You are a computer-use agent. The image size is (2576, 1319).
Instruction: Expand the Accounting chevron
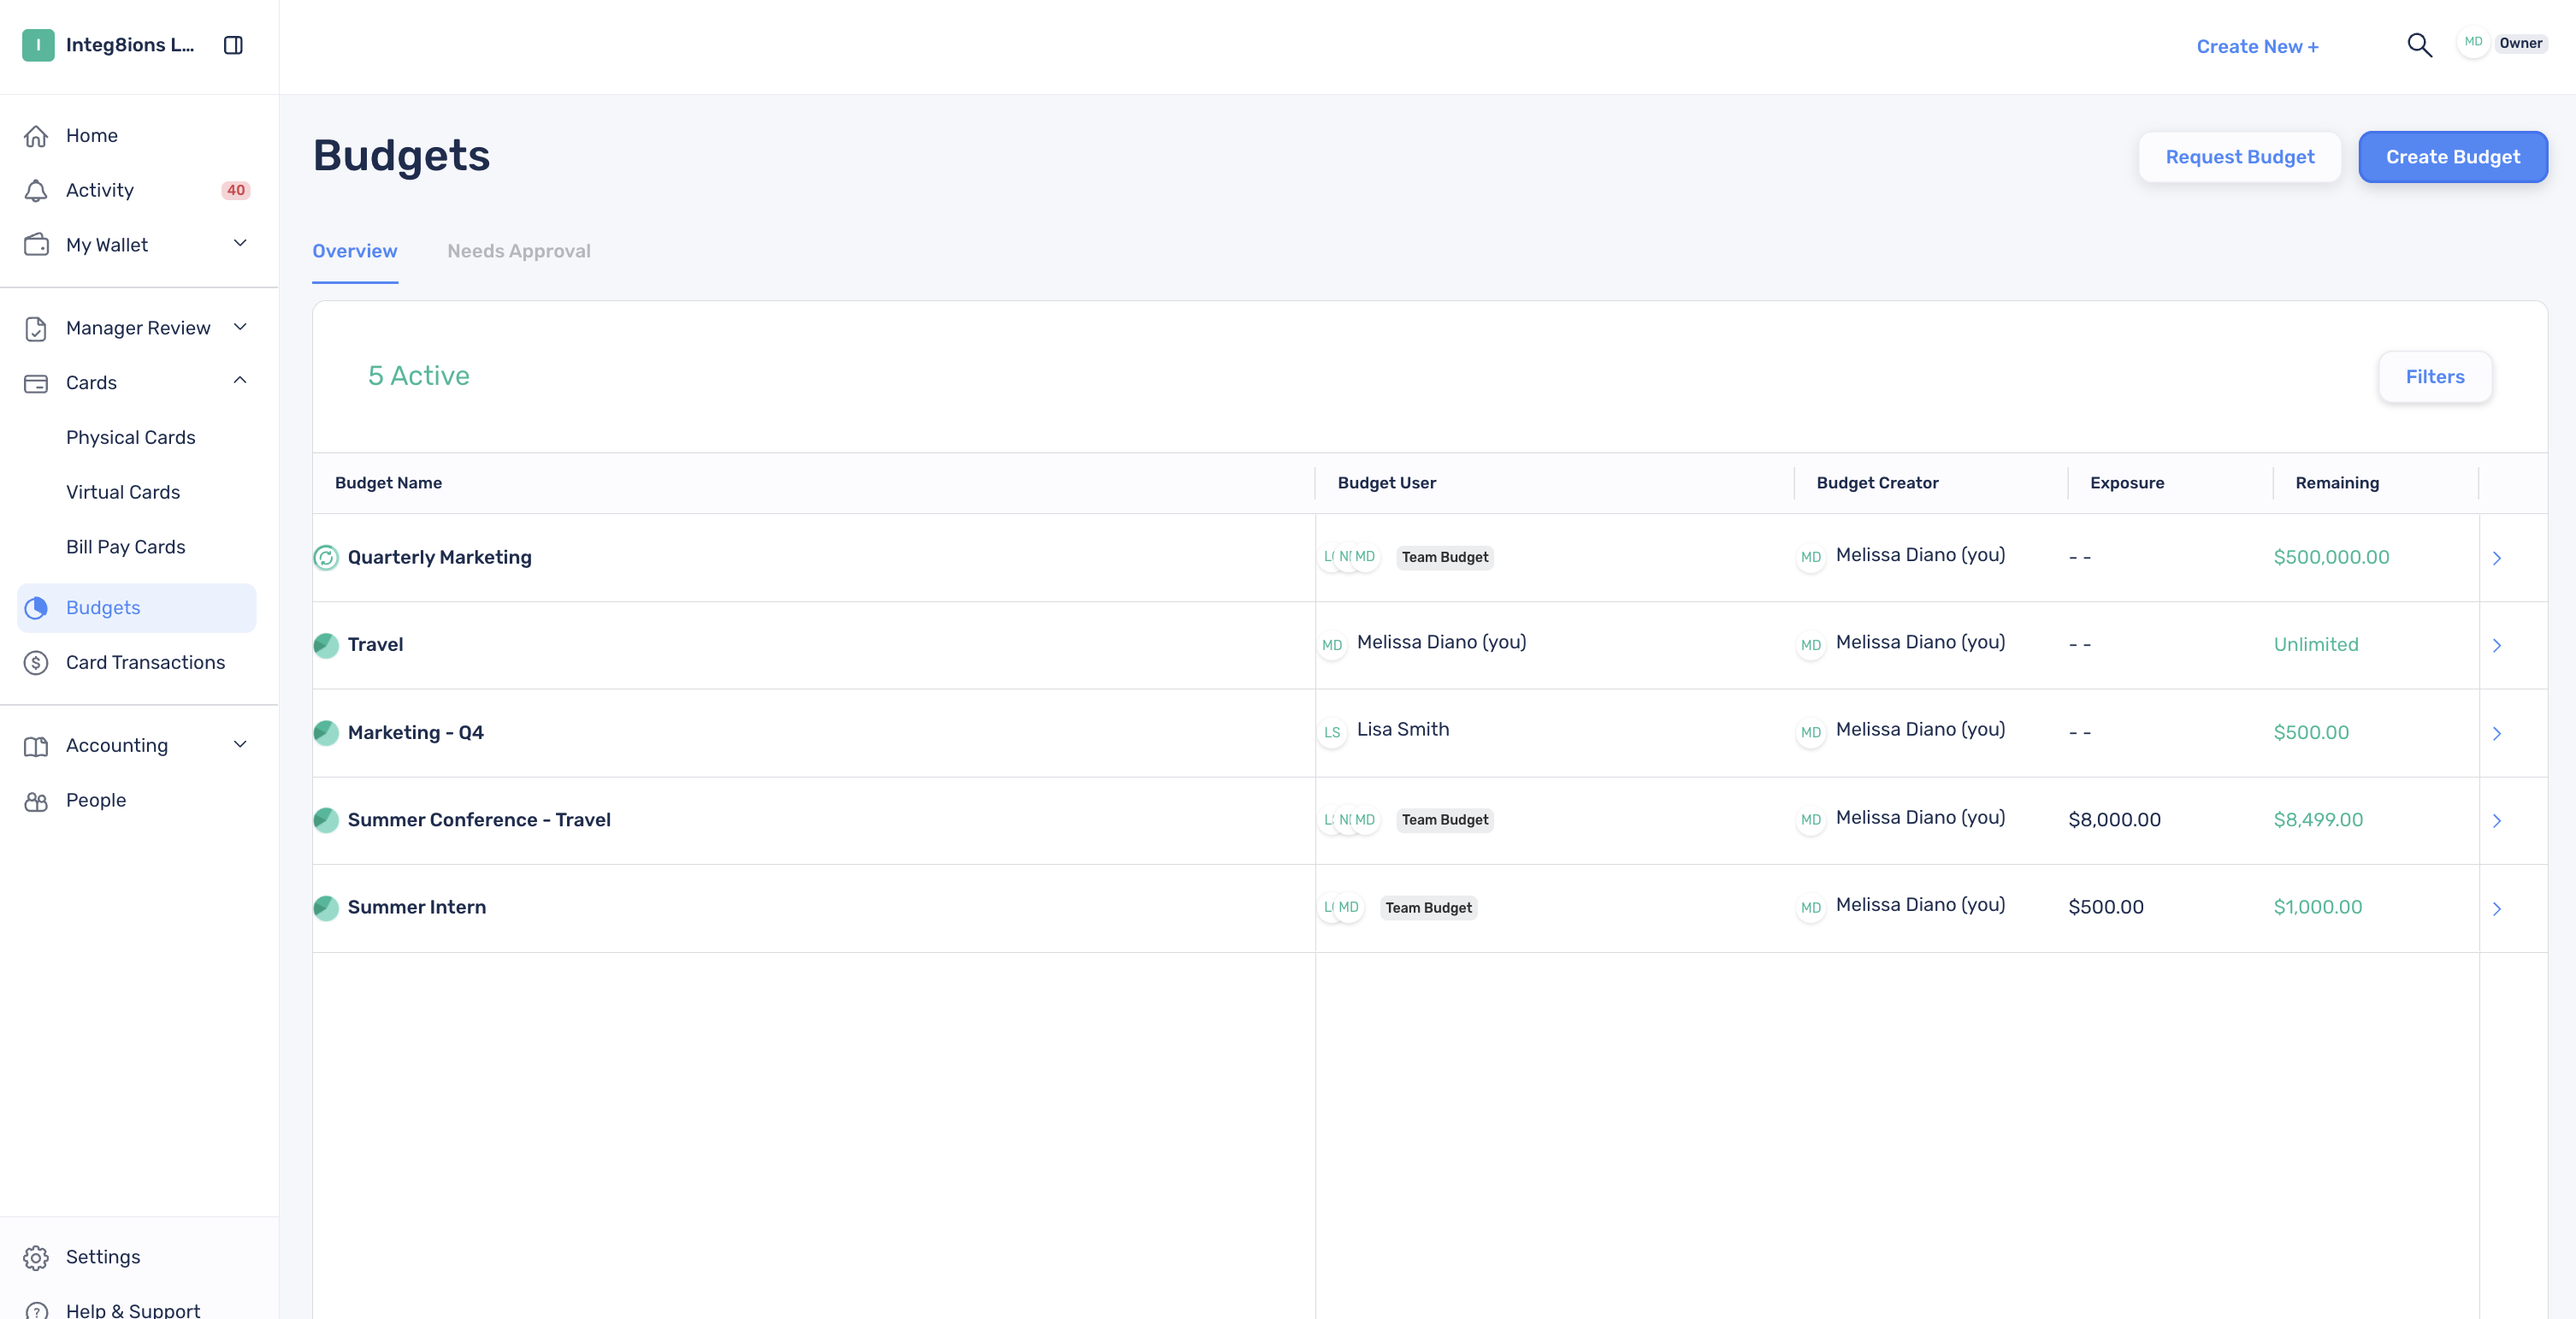pos(240,744)
